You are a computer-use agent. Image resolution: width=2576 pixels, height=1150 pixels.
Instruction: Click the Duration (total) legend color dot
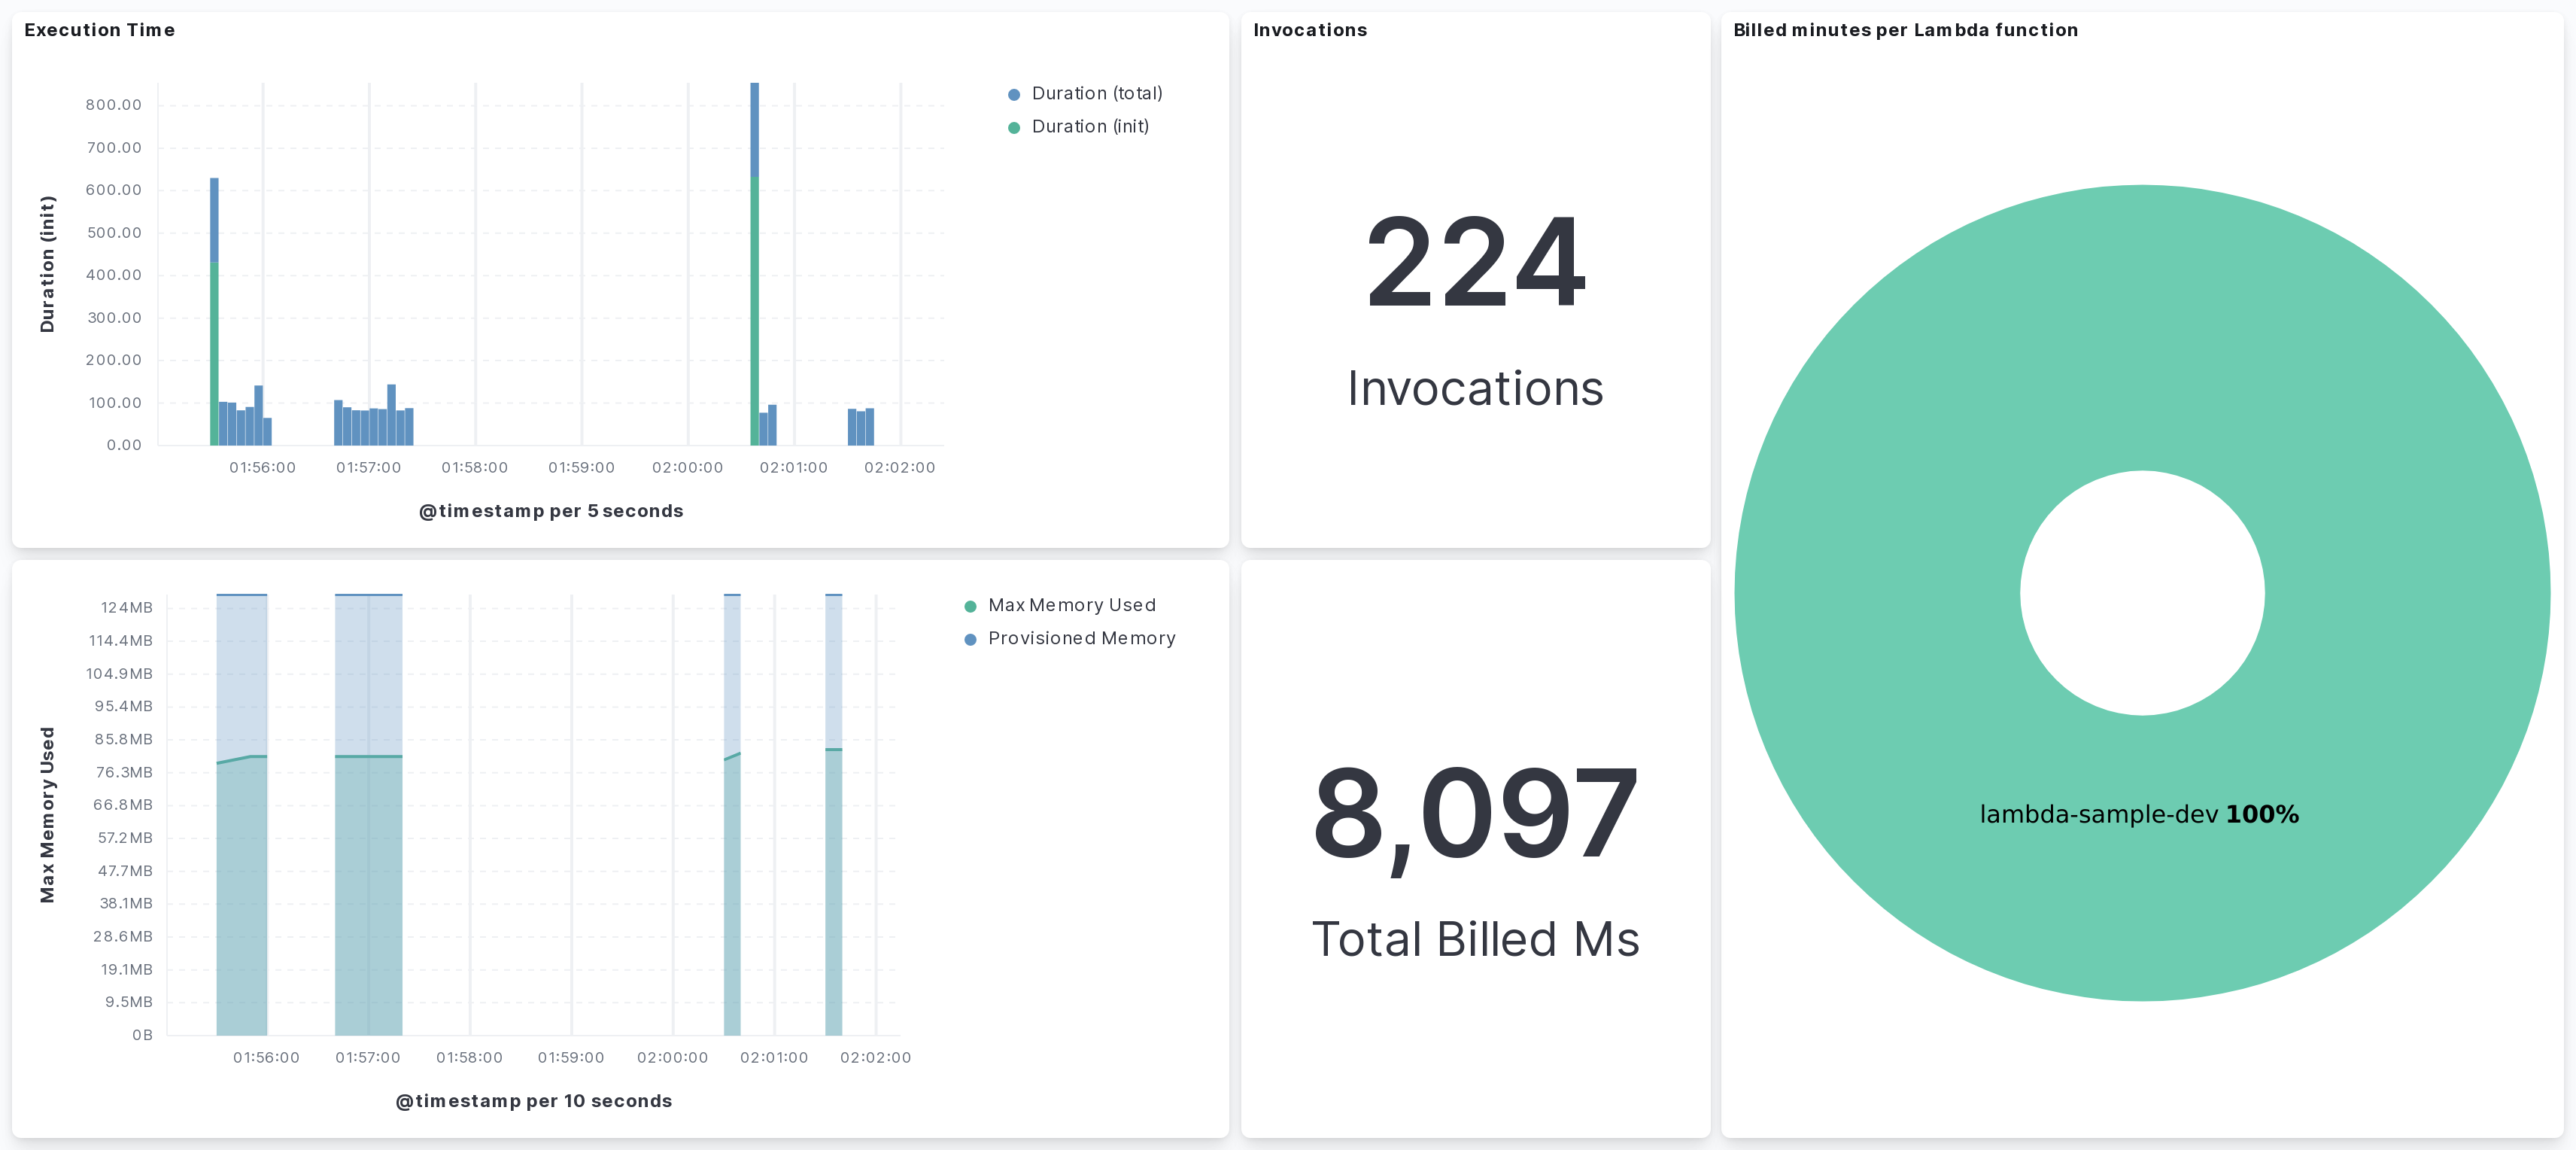tap(1013, 94)
